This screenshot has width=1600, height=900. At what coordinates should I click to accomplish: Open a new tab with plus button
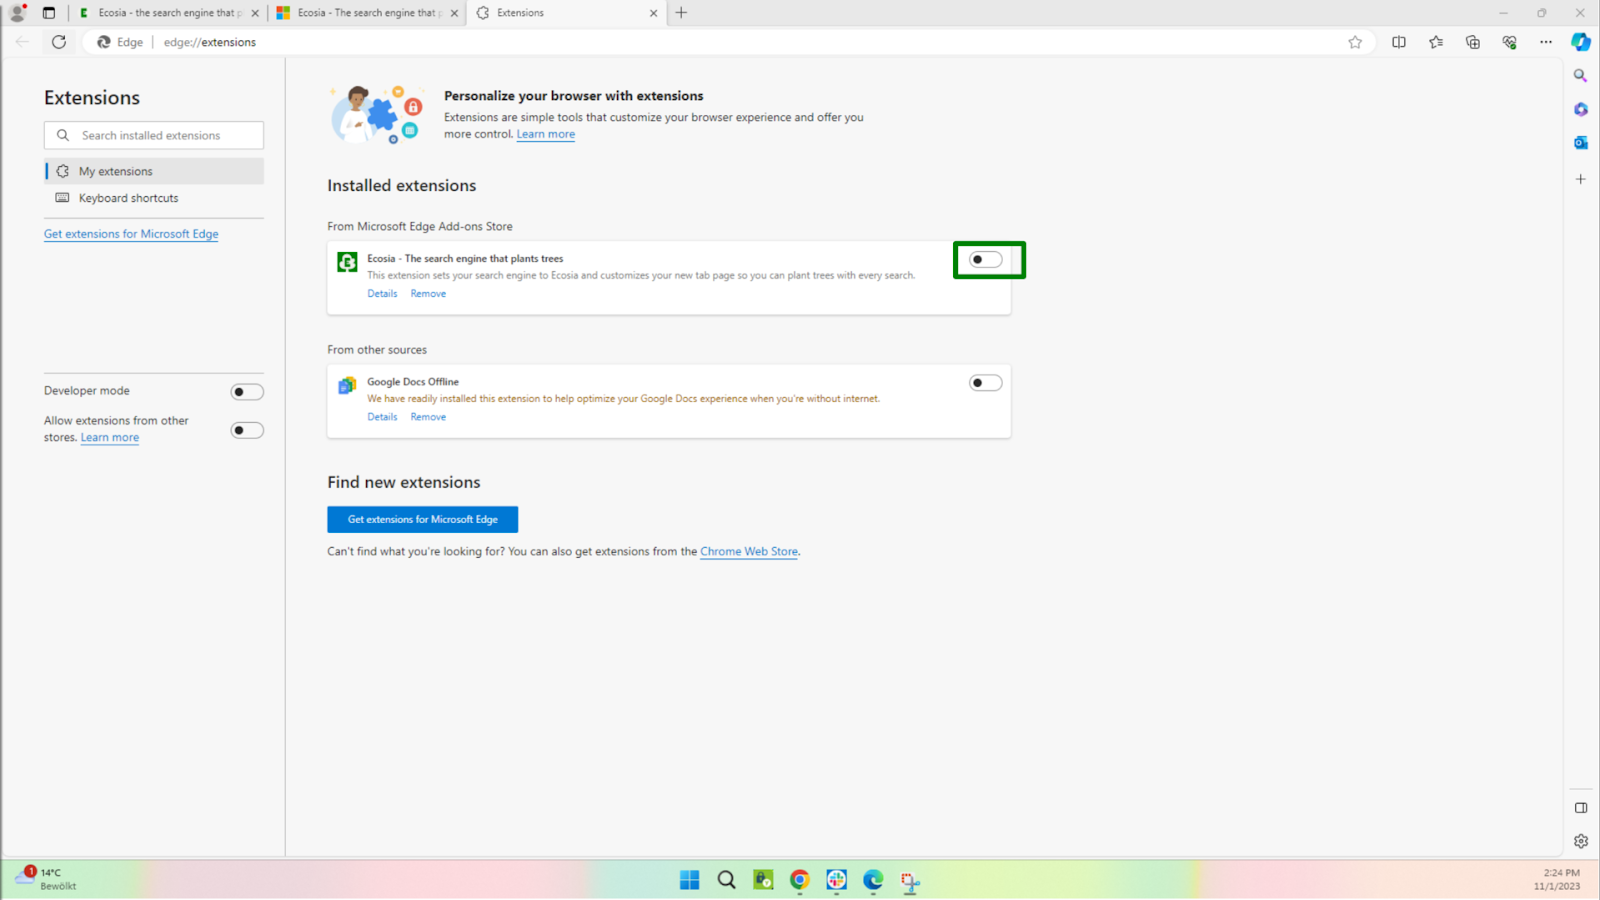681,13
